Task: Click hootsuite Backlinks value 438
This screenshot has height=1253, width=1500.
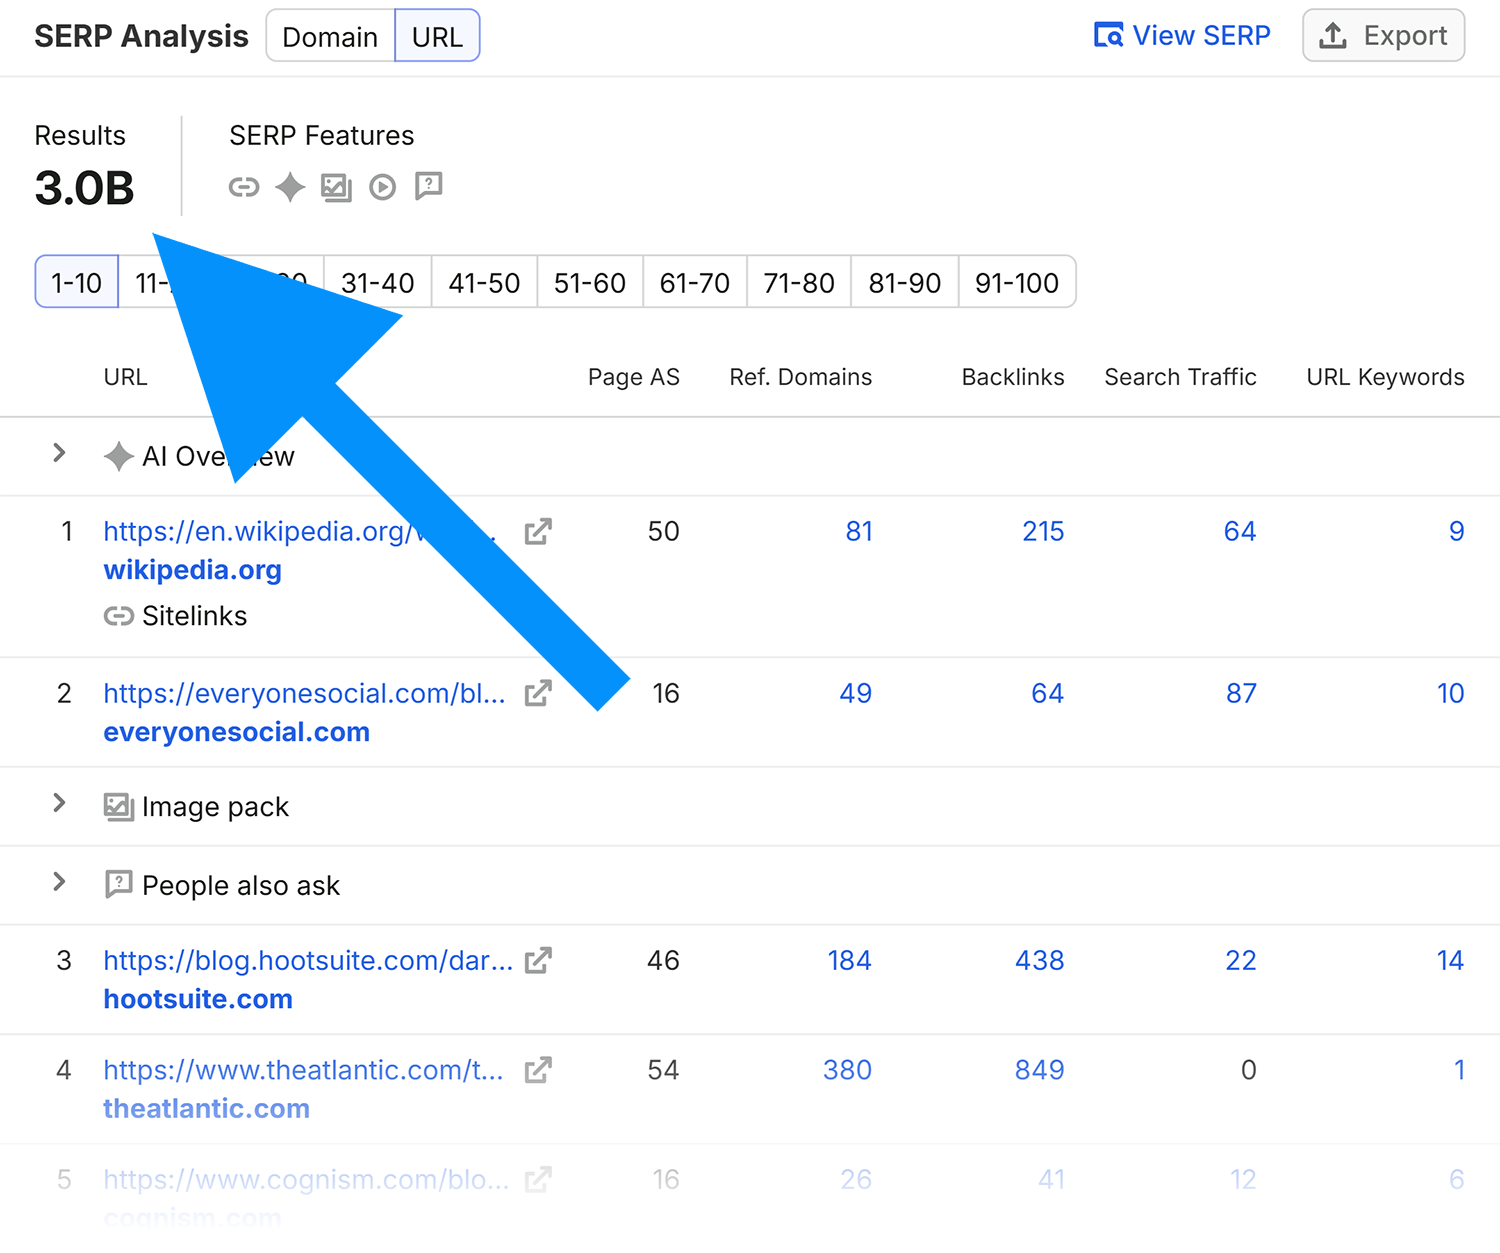Action: [1040, 960]
